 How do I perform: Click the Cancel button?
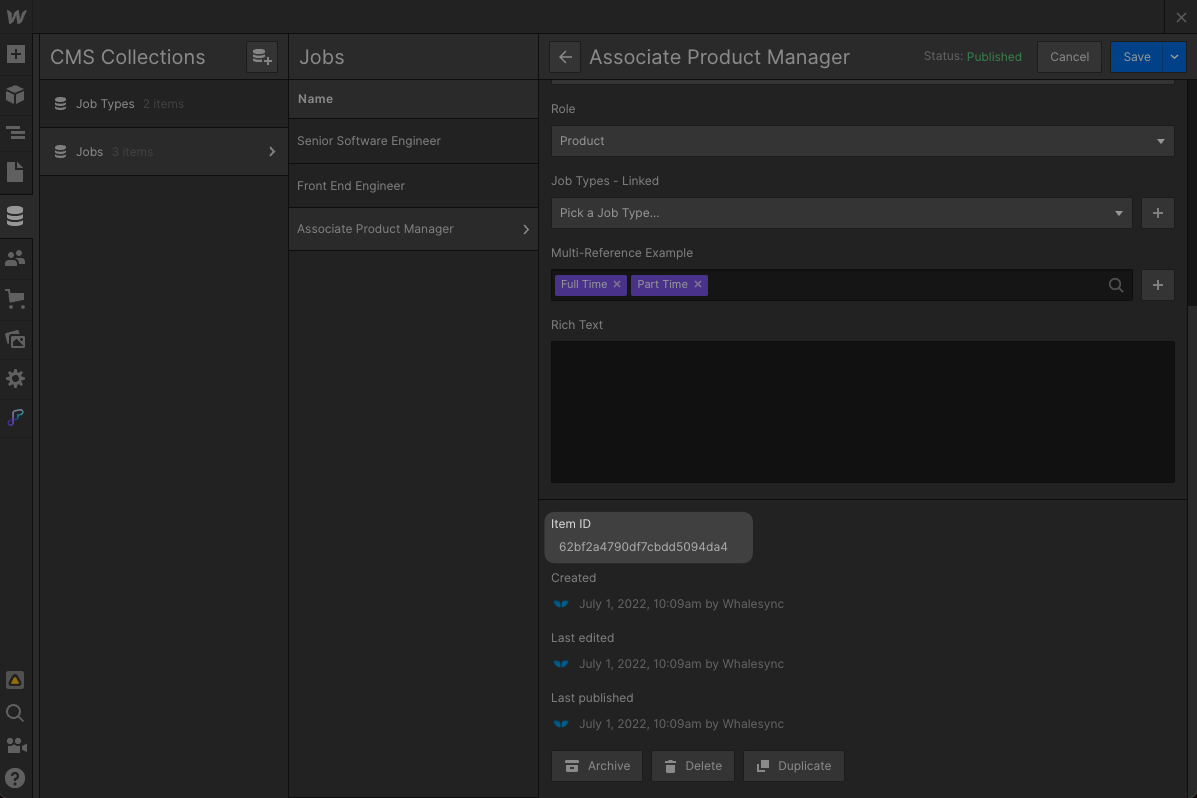[x=1069, y=57]
